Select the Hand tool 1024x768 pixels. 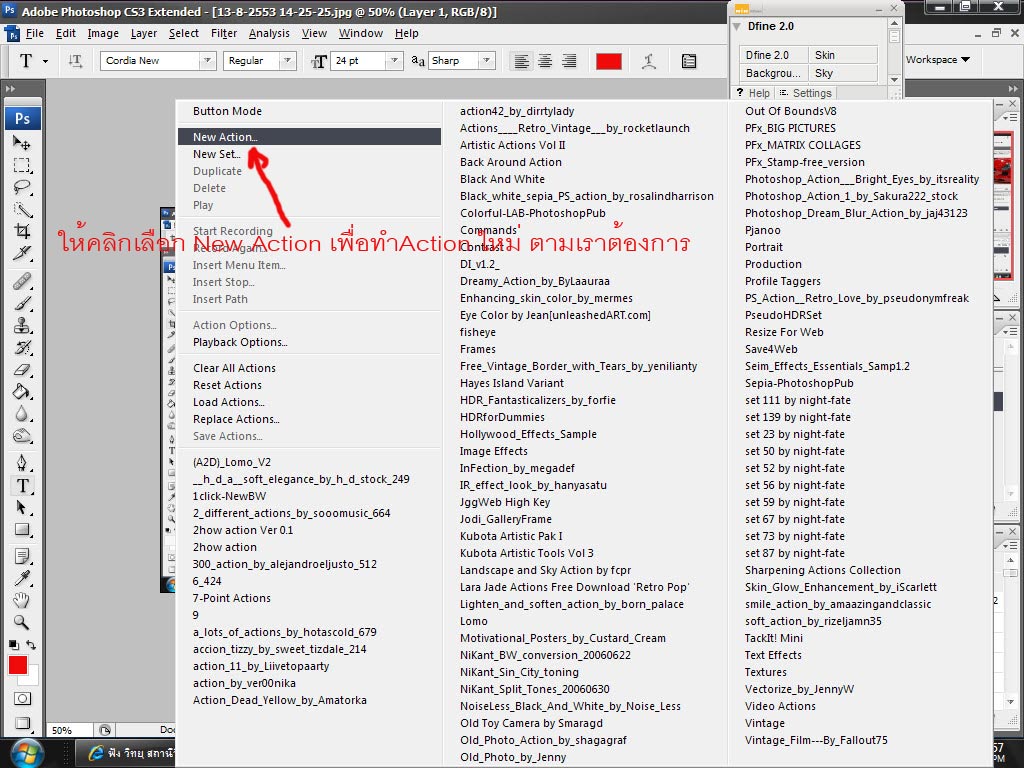[22, 600]
